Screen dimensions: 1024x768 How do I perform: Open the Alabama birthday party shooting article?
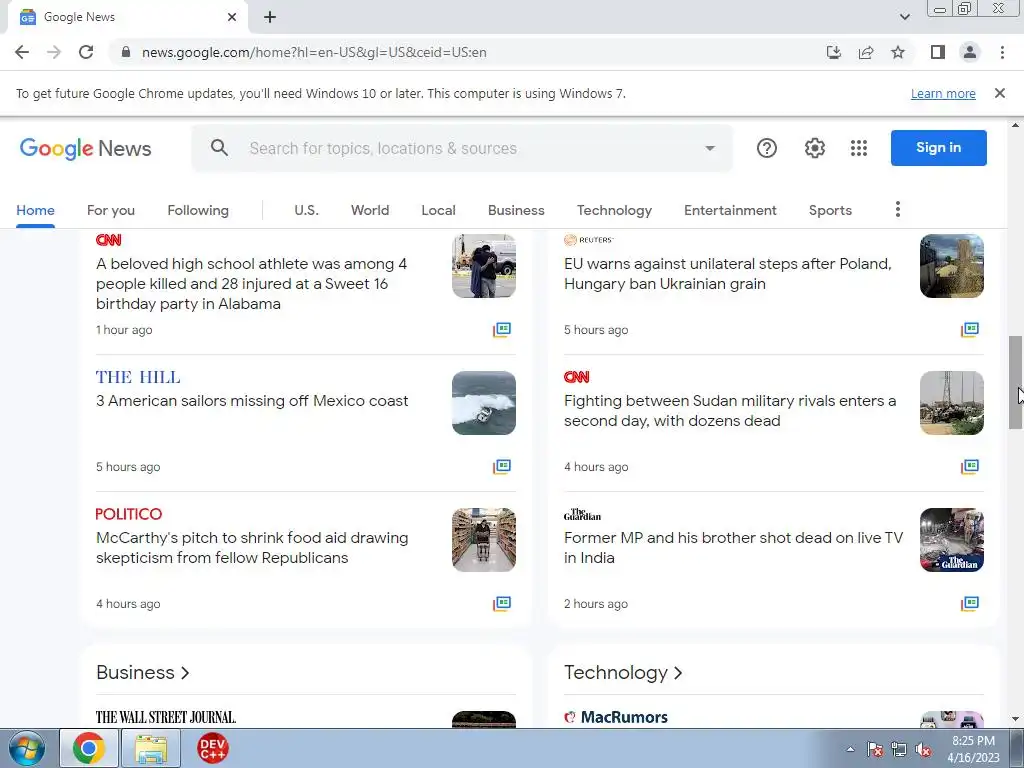click(251, 283)
